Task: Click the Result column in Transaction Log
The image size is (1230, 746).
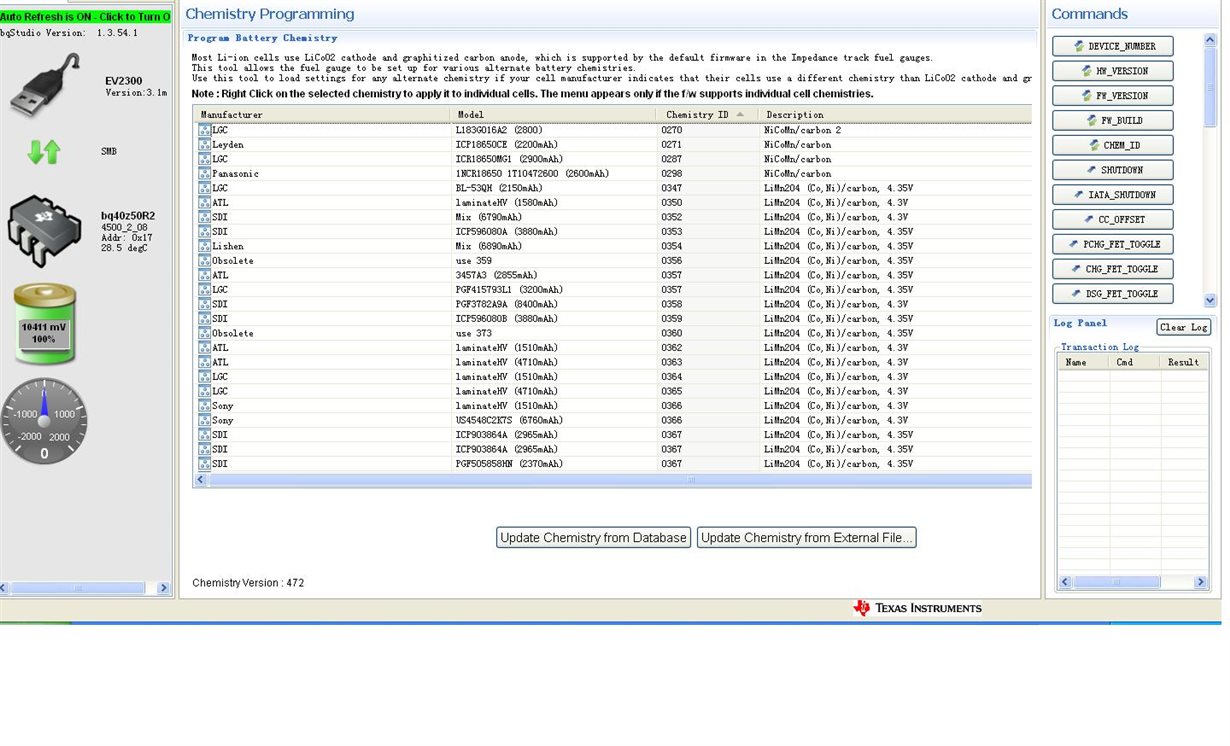Action: tap(1184, 362)
